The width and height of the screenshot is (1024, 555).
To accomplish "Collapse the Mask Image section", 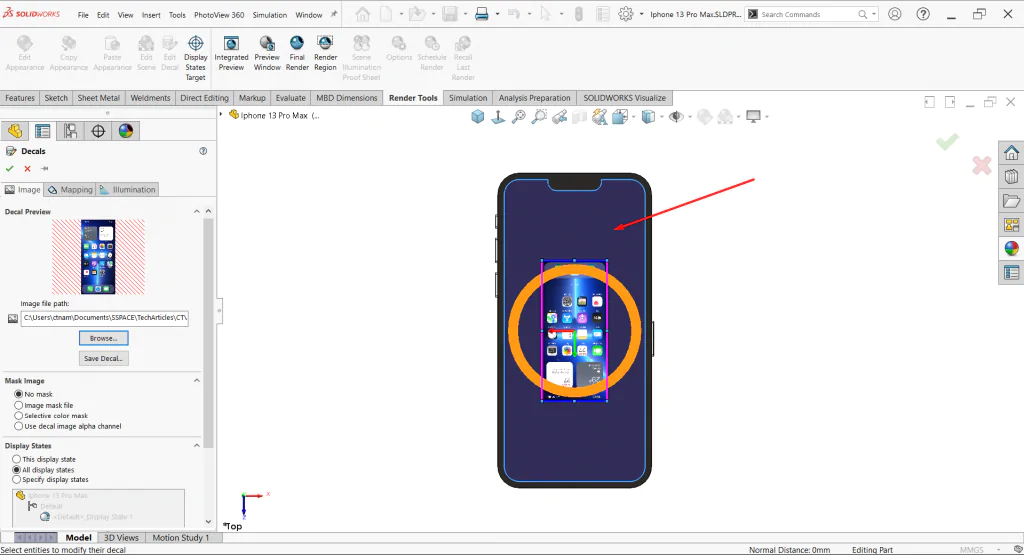I will pos(197,381).
